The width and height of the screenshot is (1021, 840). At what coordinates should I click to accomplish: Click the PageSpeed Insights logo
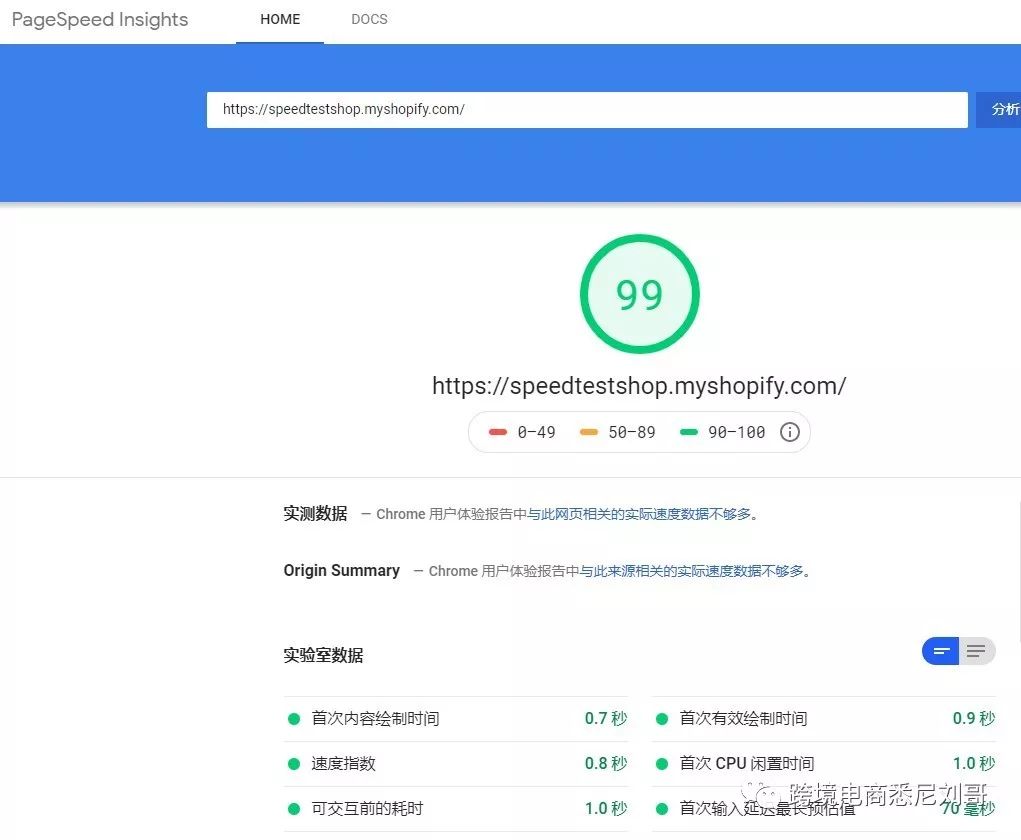click(99, 19)
